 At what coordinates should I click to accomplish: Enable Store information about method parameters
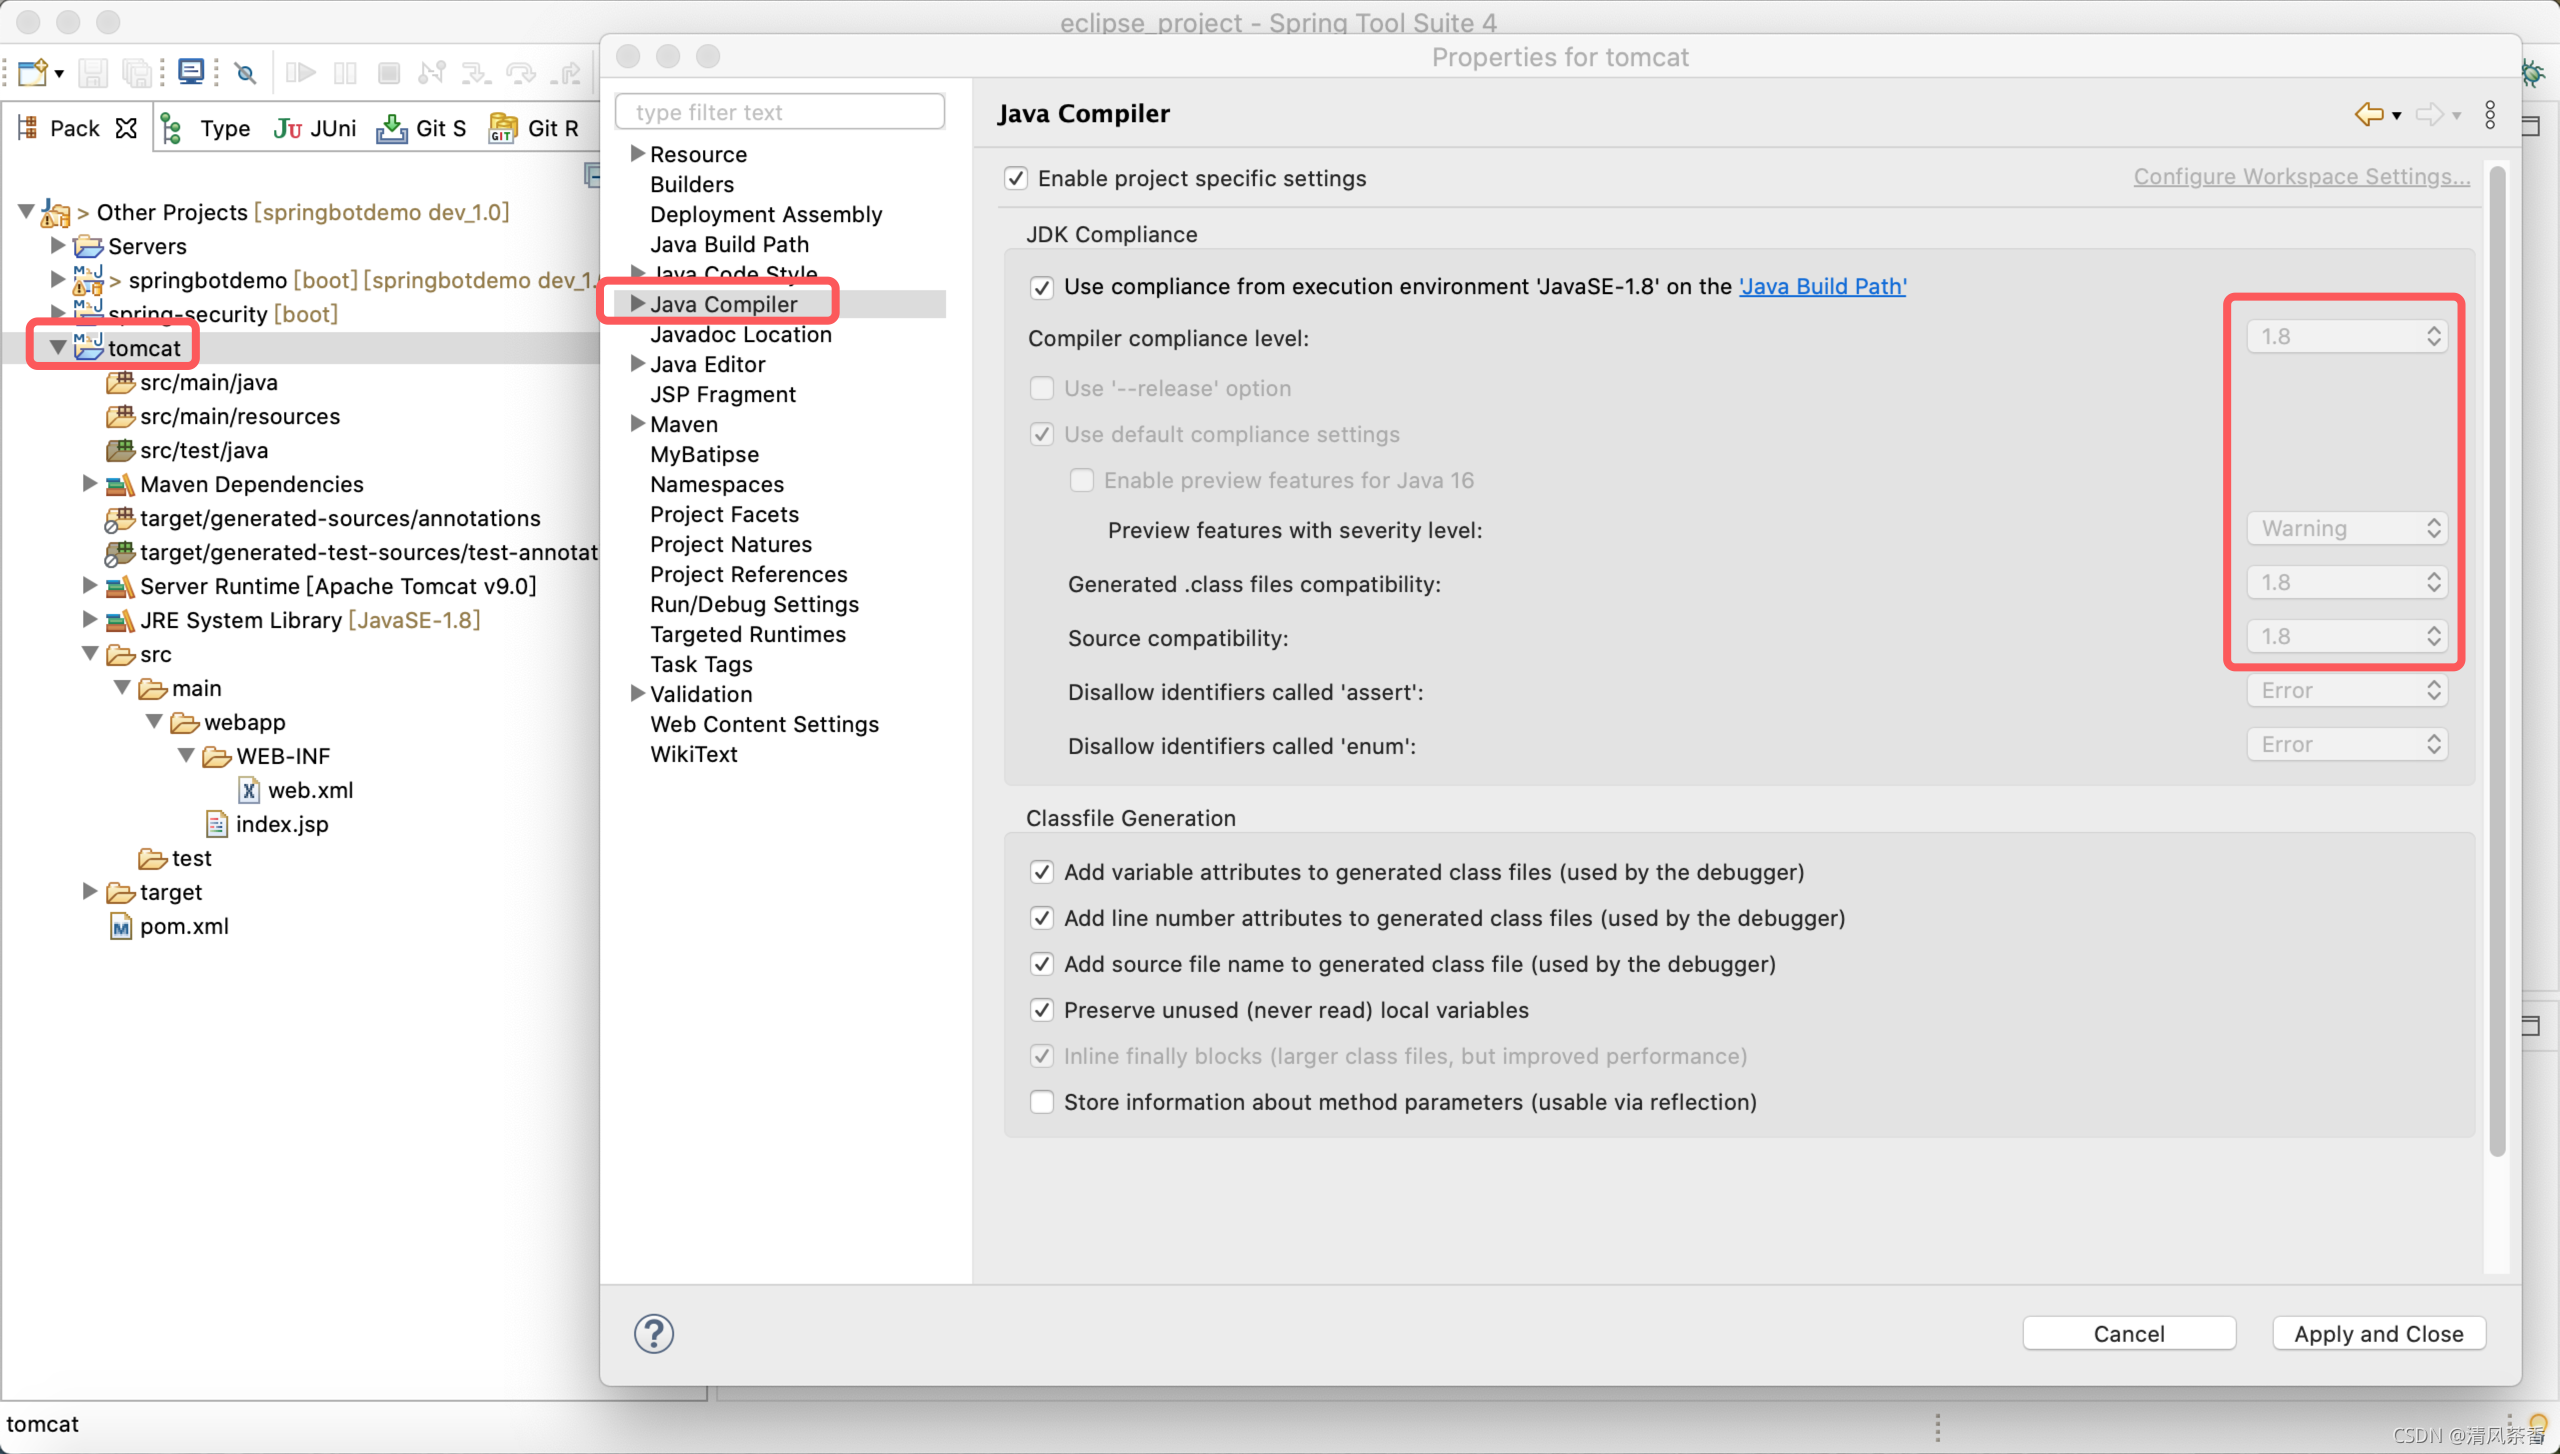pyautogui.click(x=1042, y=1102)
